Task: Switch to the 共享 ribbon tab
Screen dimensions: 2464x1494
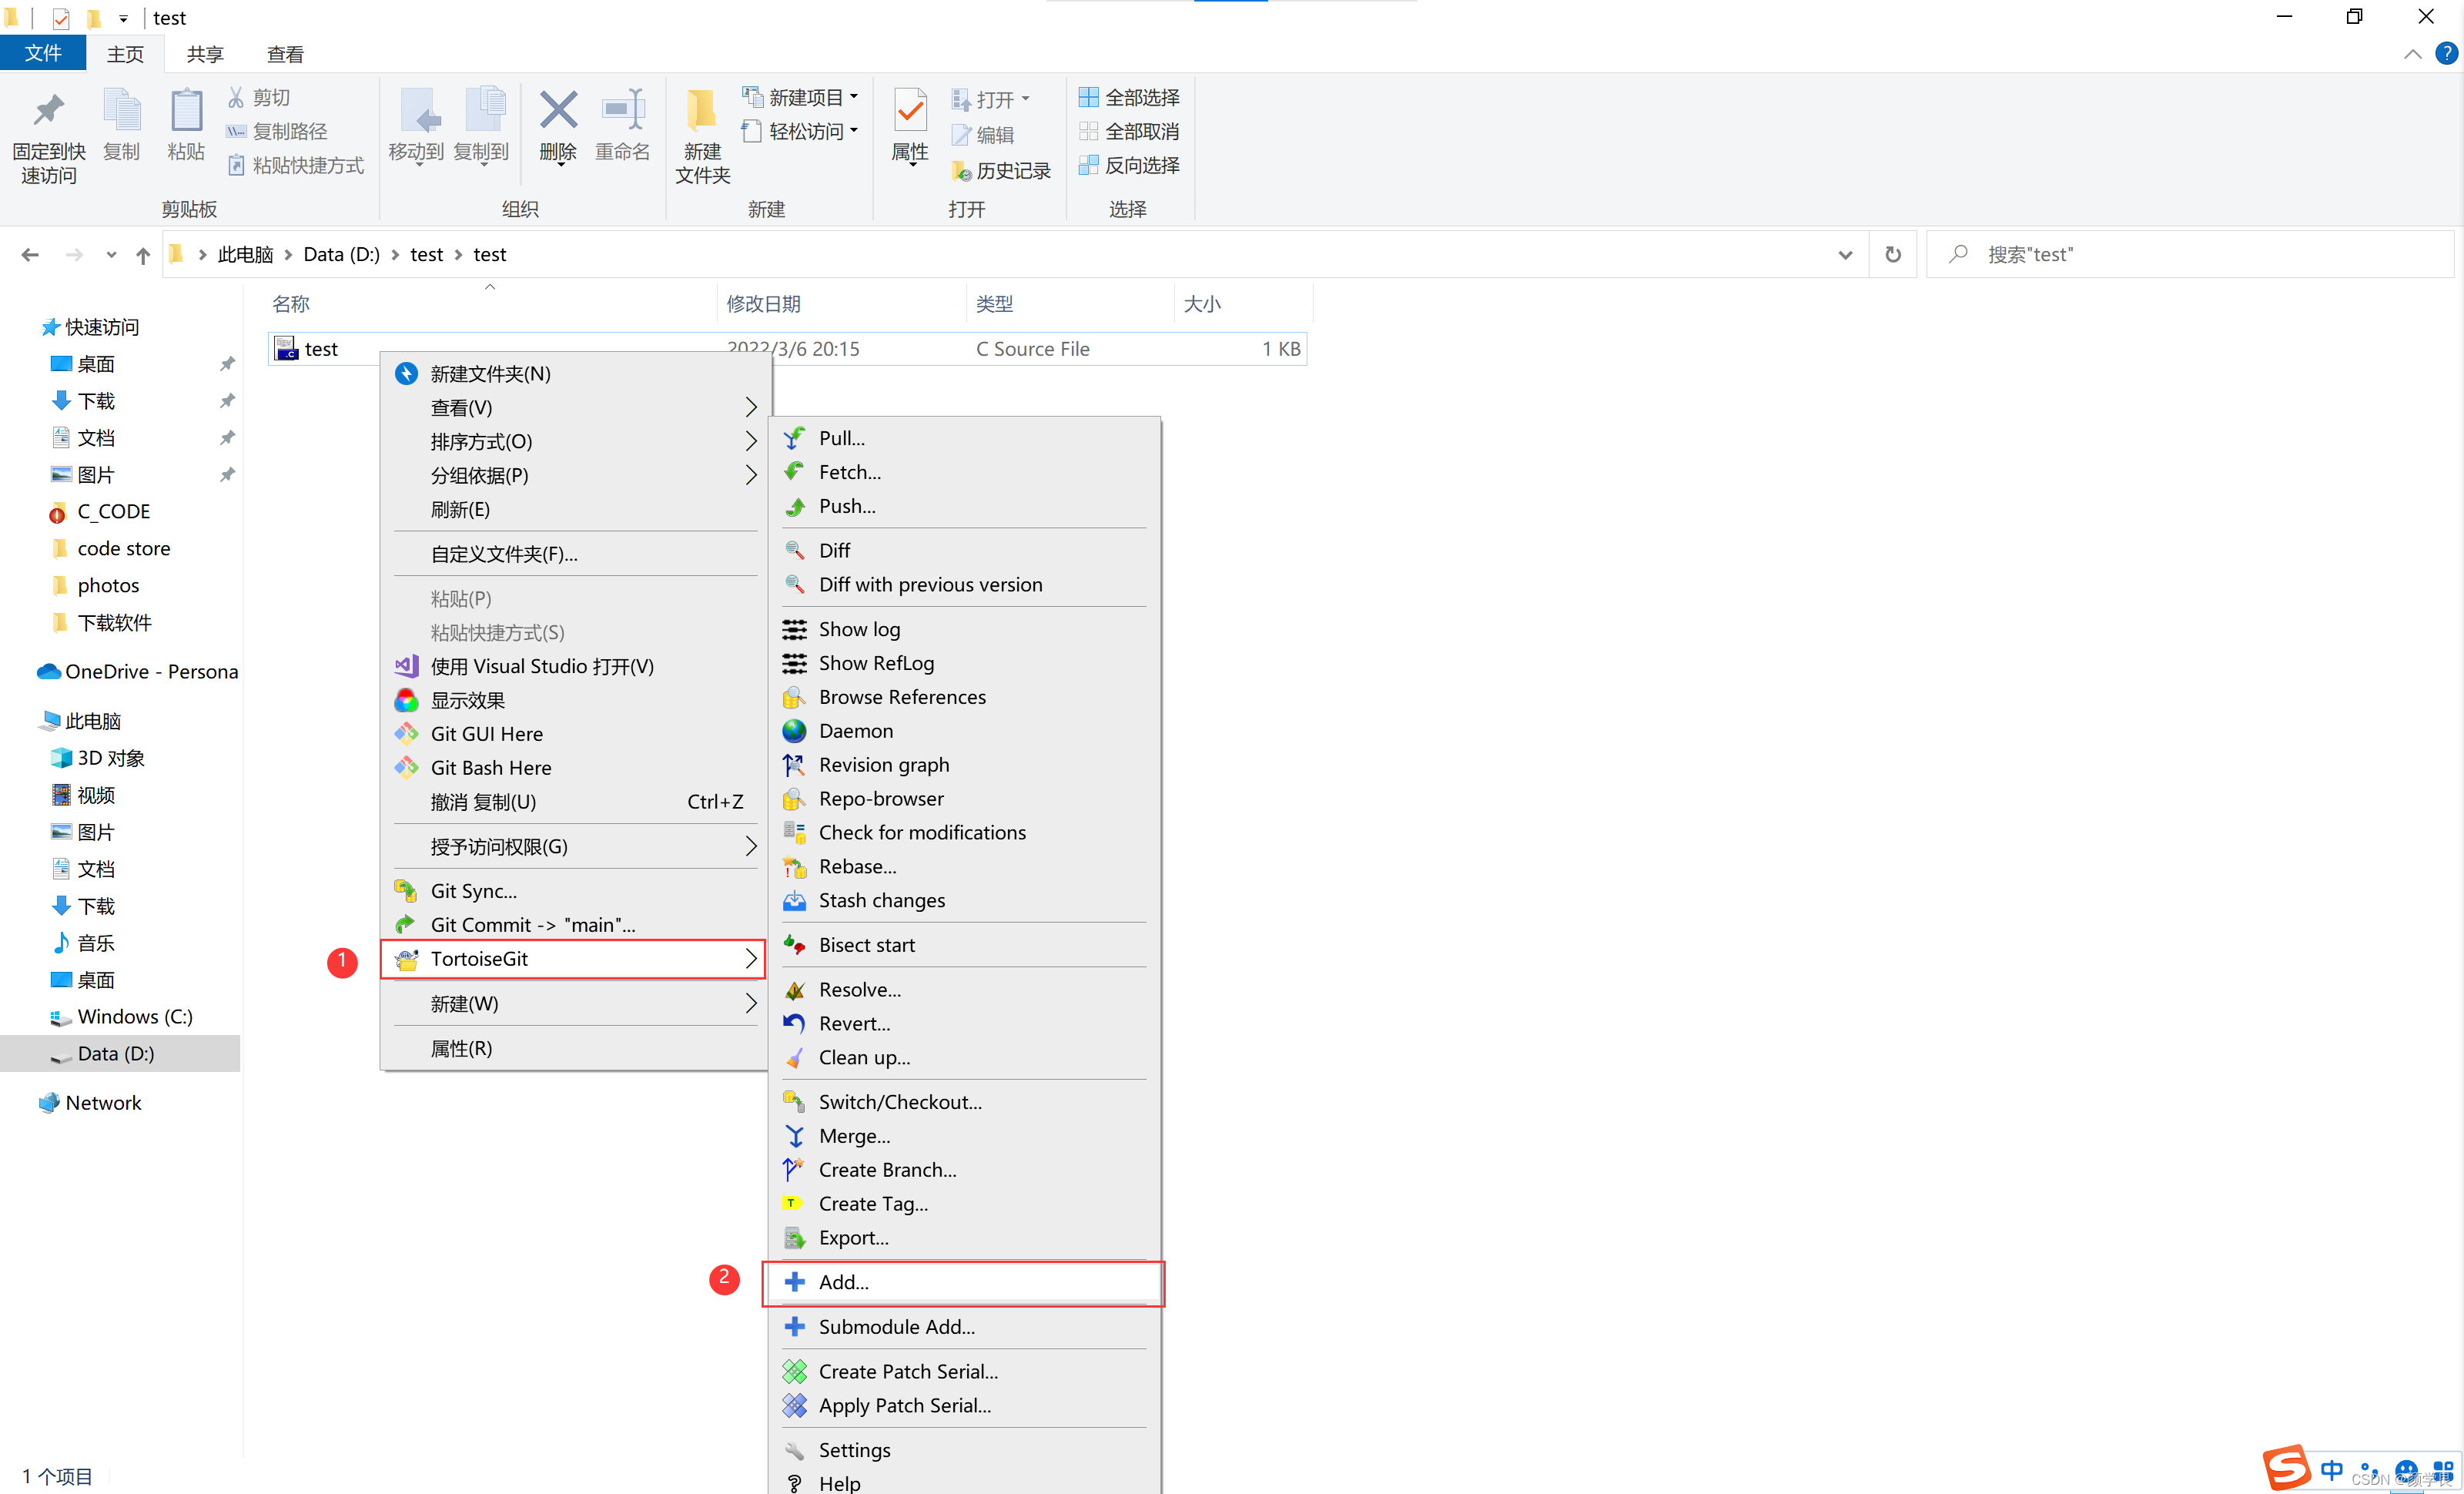Action: click(x=205, y=54)
